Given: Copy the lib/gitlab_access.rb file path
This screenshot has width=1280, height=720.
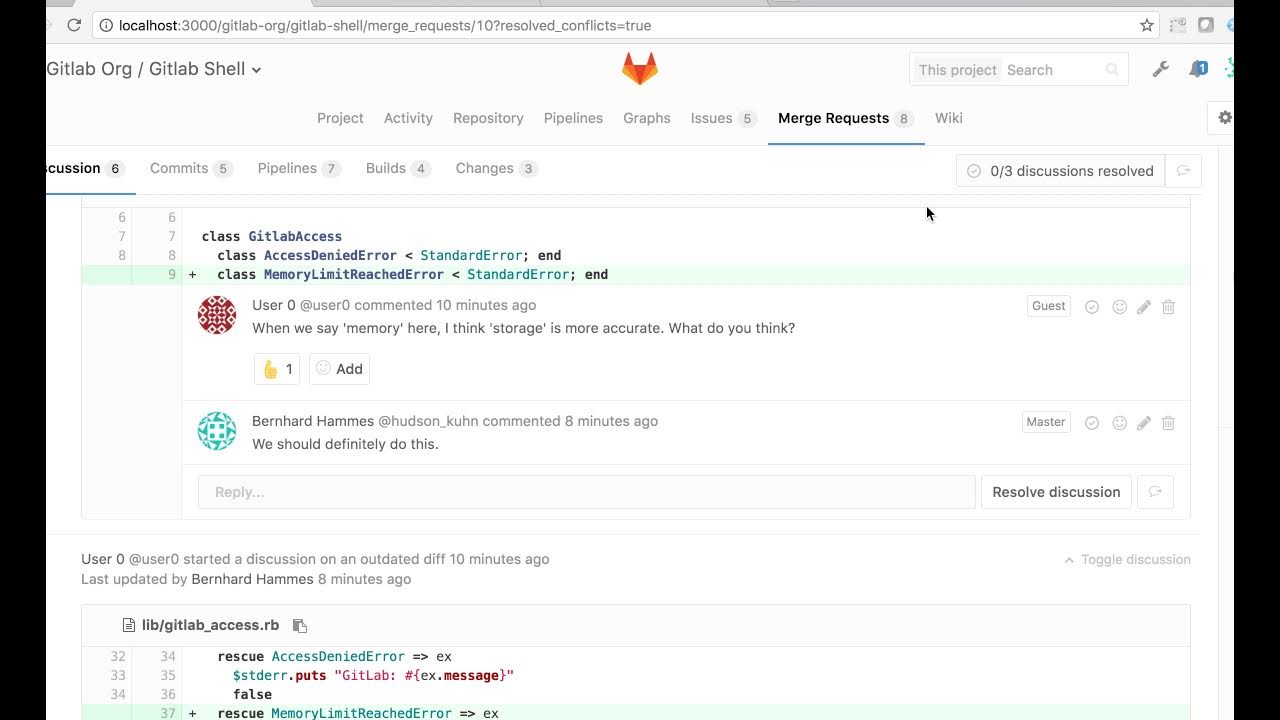Looking at the screenshot, I should [299, 626].
